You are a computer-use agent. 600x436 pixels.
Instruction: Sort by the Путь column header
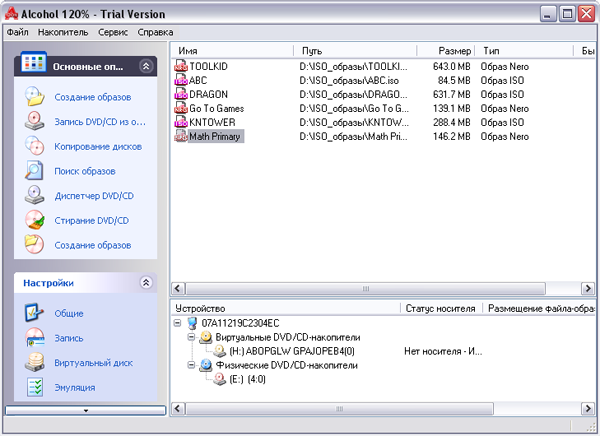[x=355, y=51]
